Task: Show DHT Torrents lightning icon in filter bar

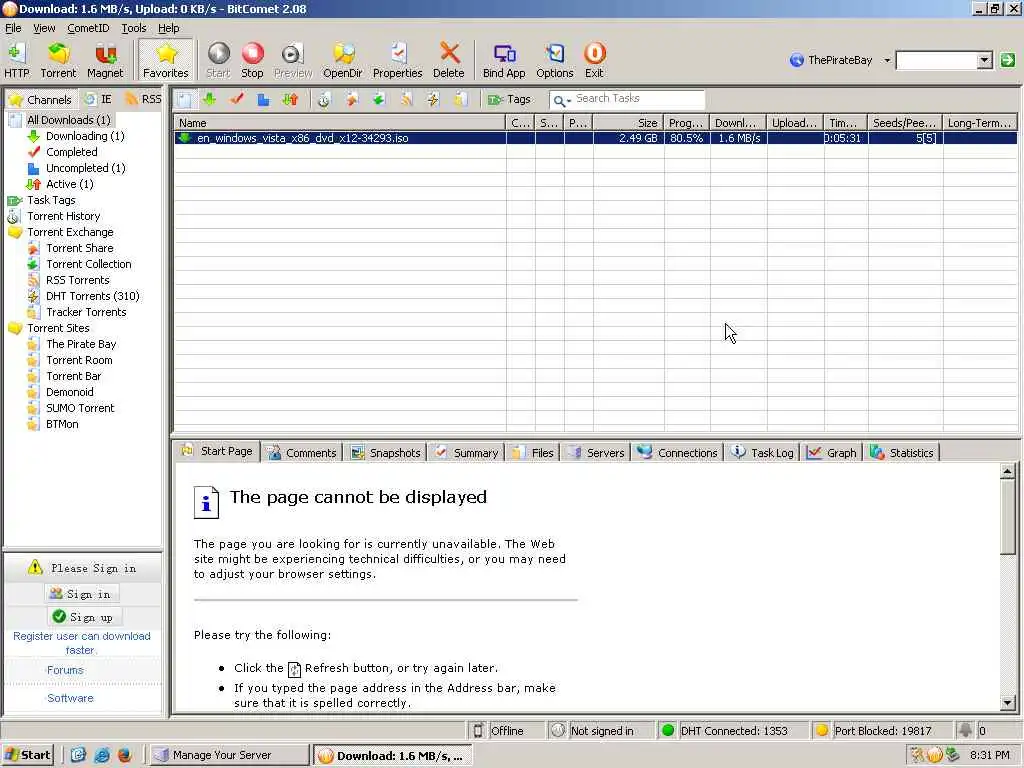Action: click(433, 99)
